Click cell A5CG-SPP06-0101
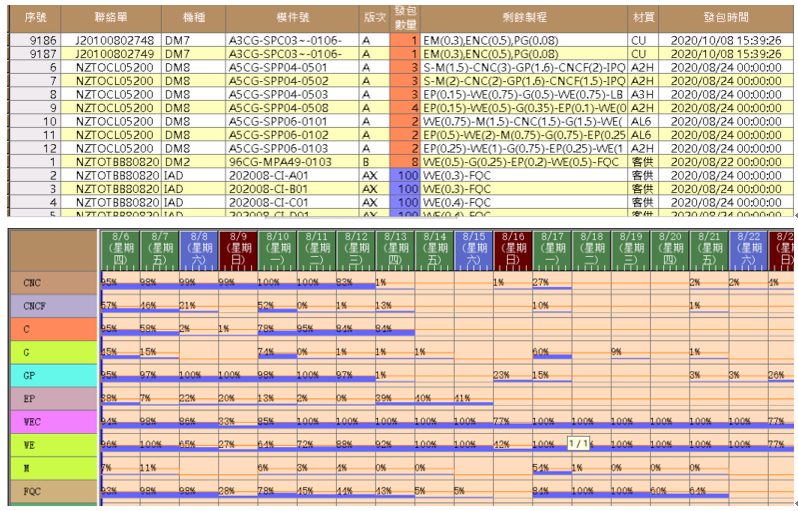 pyautogui.click(x=292, y=121)
